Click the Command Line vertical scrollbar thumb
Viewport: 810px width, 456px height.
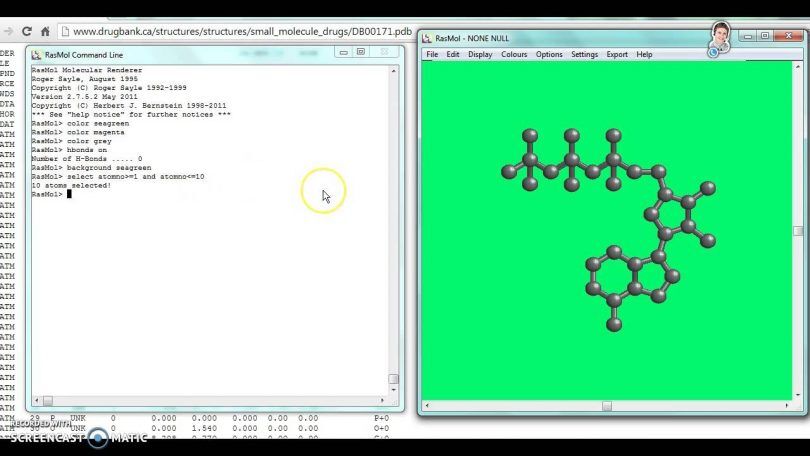(x=394, y=379)
